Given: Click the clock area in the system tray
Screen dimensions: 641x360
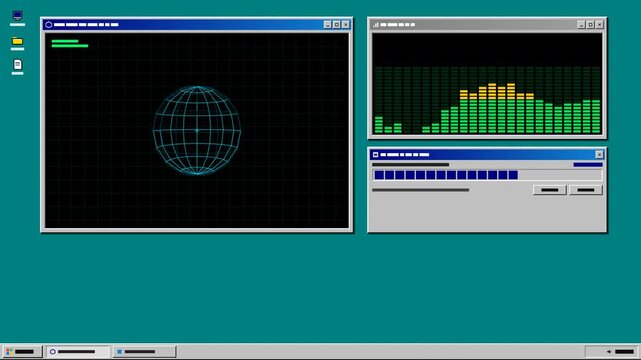Looking at the screenshot, I should point(624,351).
